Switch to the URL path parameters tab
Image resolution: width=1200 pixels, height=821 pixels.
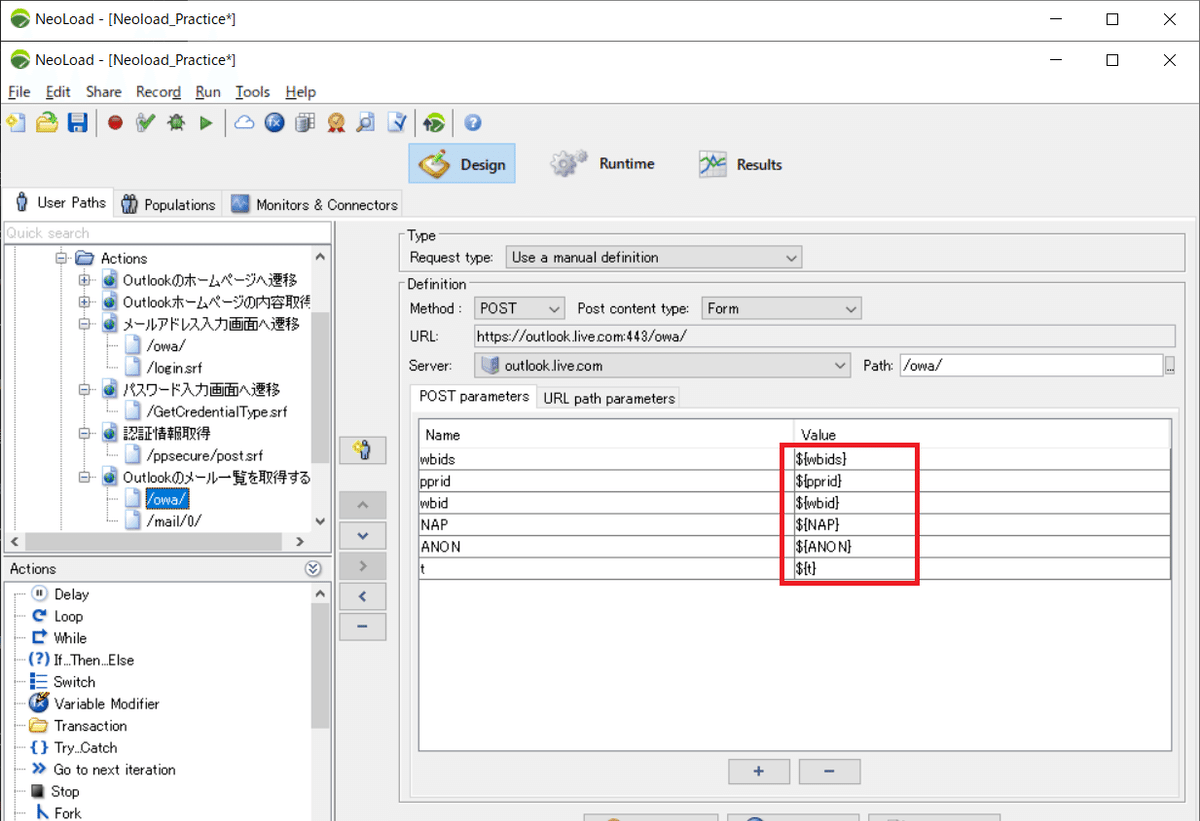609,398
